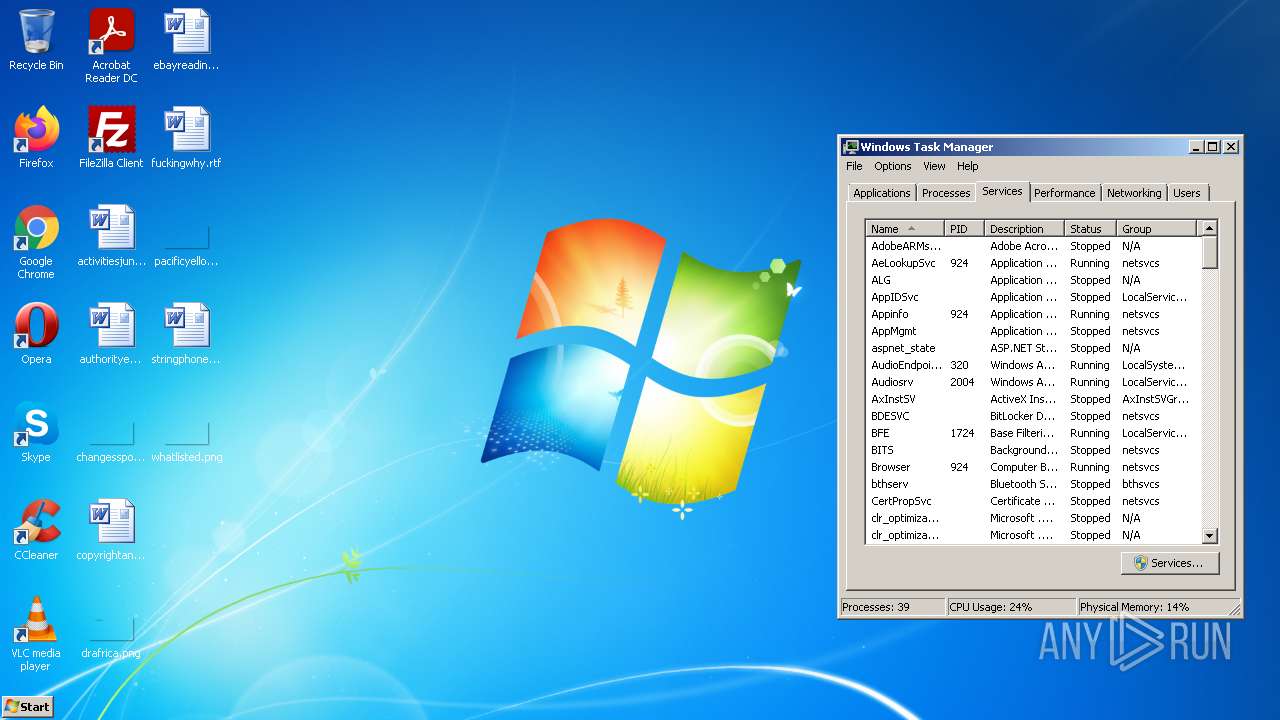Switch to the Applications tab
This screenshot has height=720, width=1280.
click(882, 193)
